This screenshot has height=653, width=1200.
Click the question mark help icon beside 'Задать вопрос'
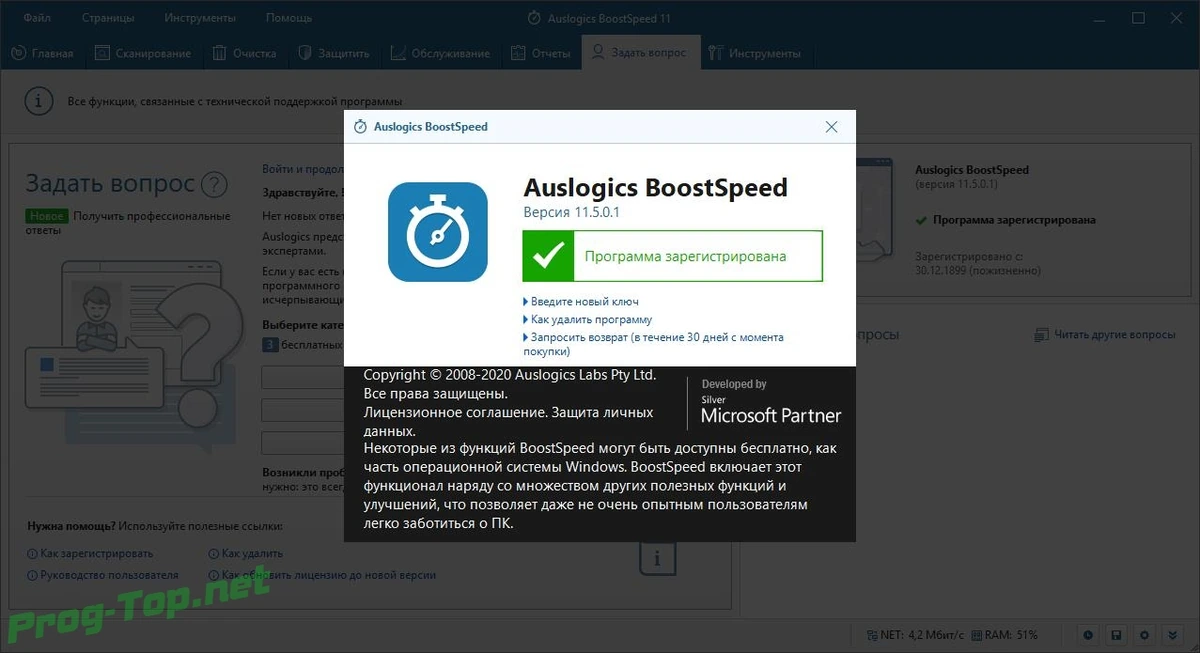[x=214, y=184]
